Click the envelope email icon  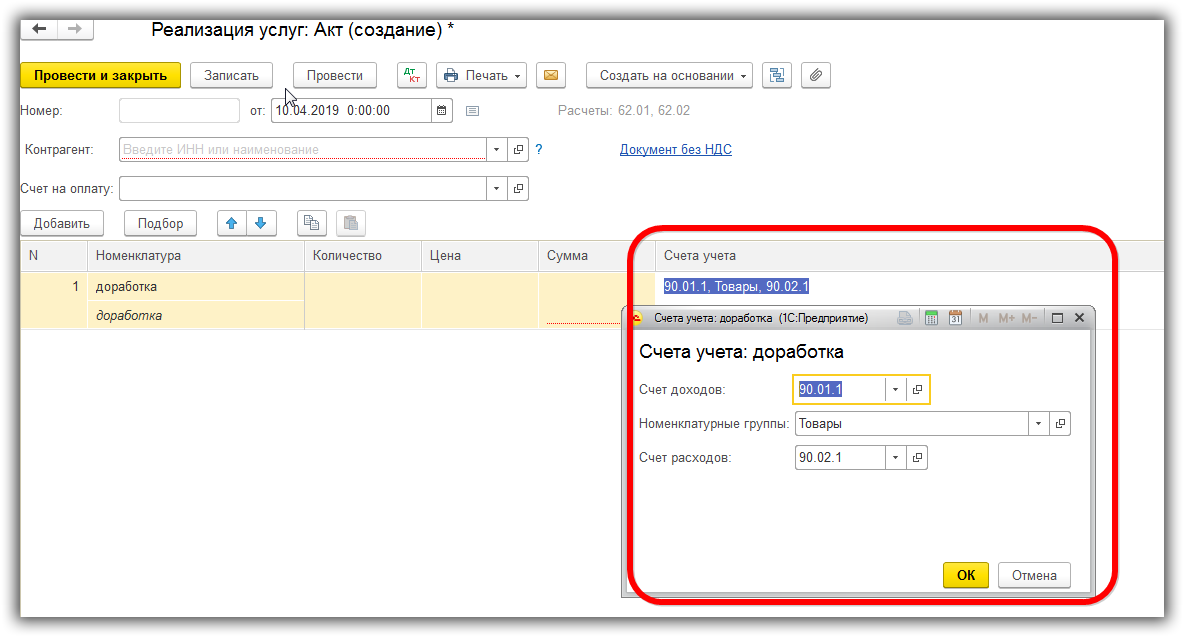click(x=550, y=75)
